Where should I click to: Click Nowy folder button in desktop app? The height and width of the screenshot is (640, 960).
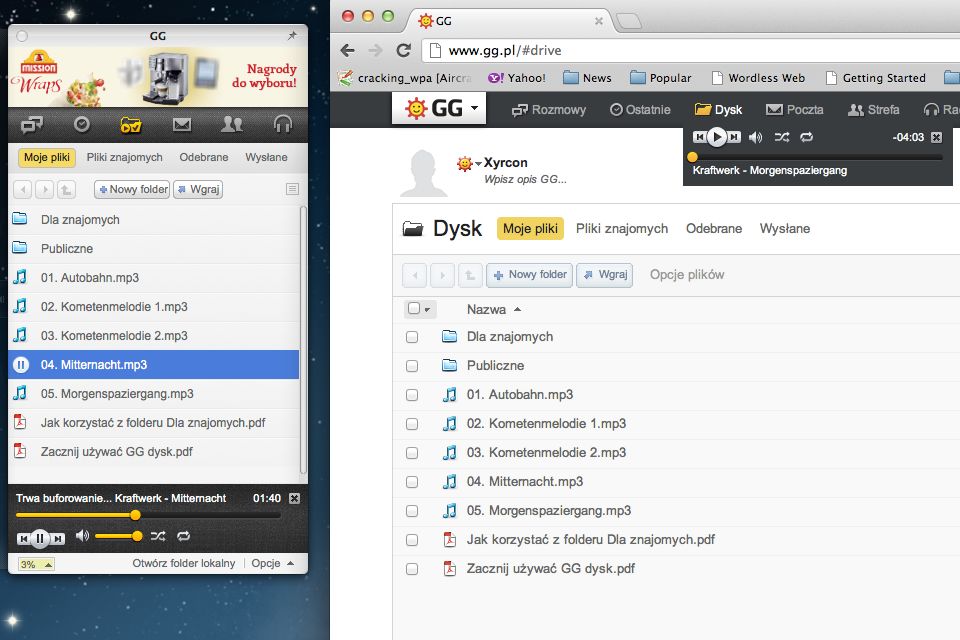(x=132, y=189)
